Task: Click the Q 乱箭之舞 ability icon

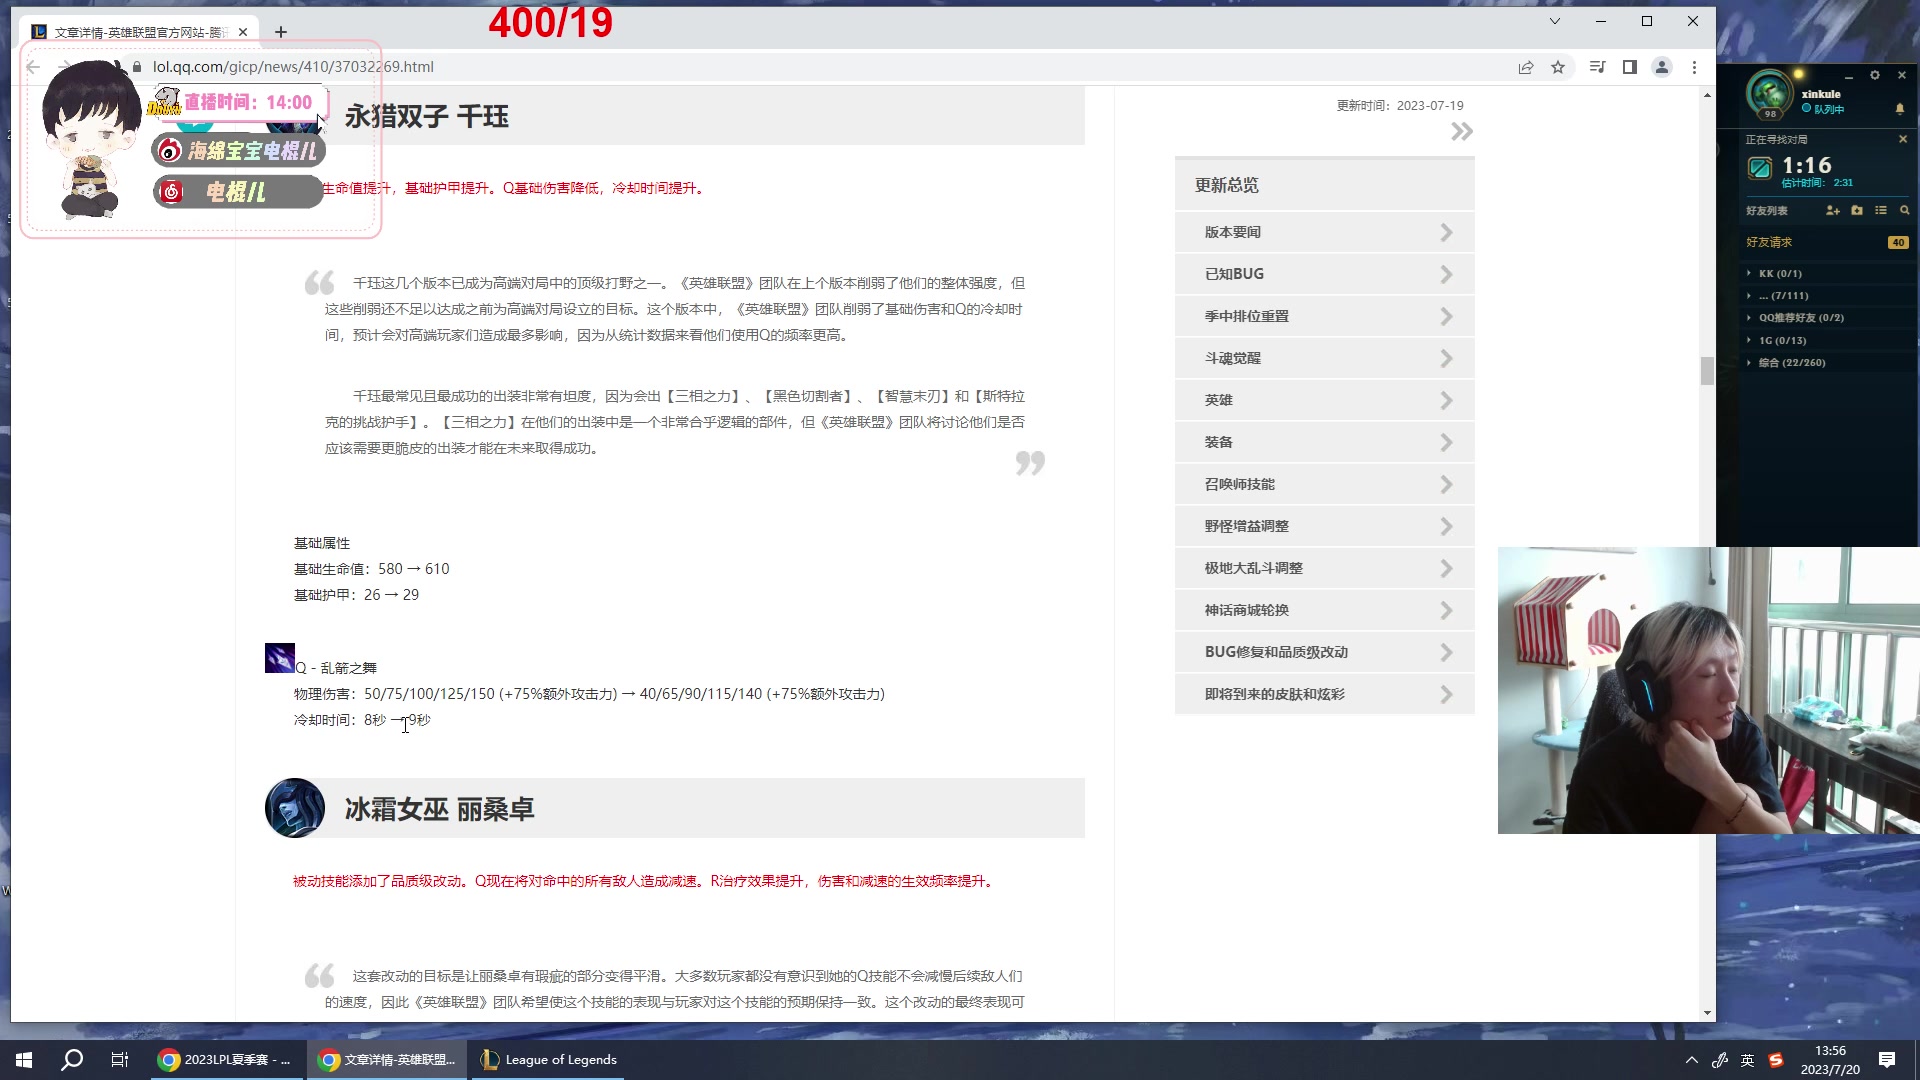Action: [x=280, y=658]
